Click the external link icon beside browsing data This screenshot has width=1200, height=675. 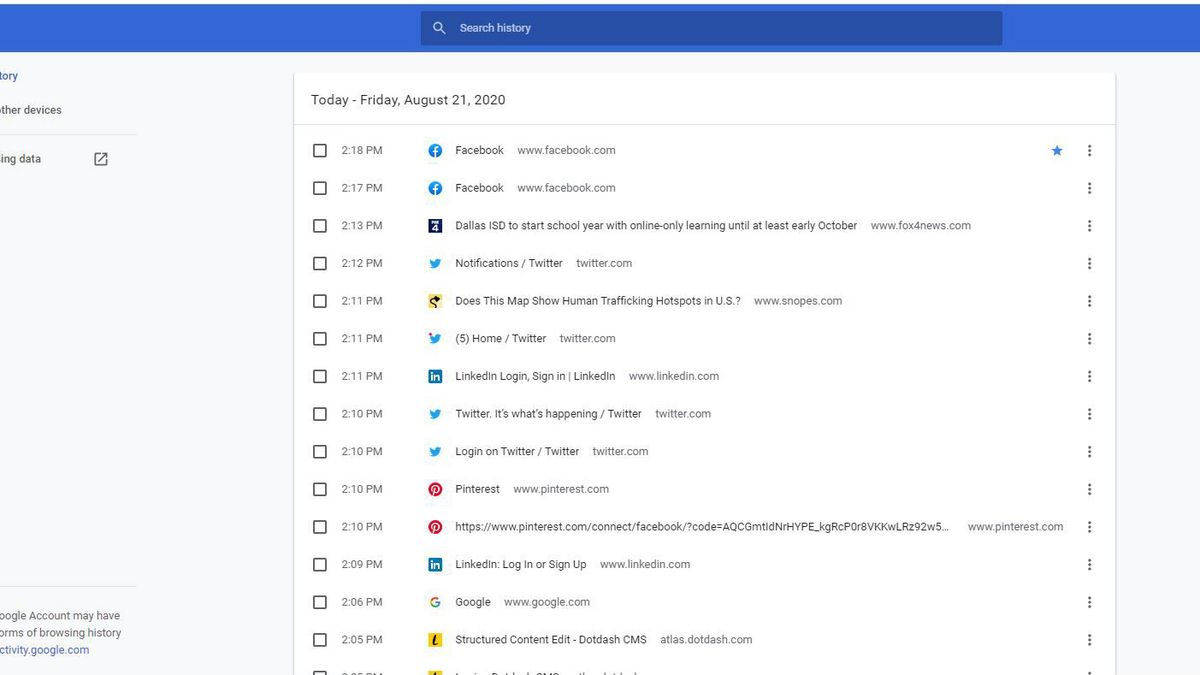pos(101,159)
